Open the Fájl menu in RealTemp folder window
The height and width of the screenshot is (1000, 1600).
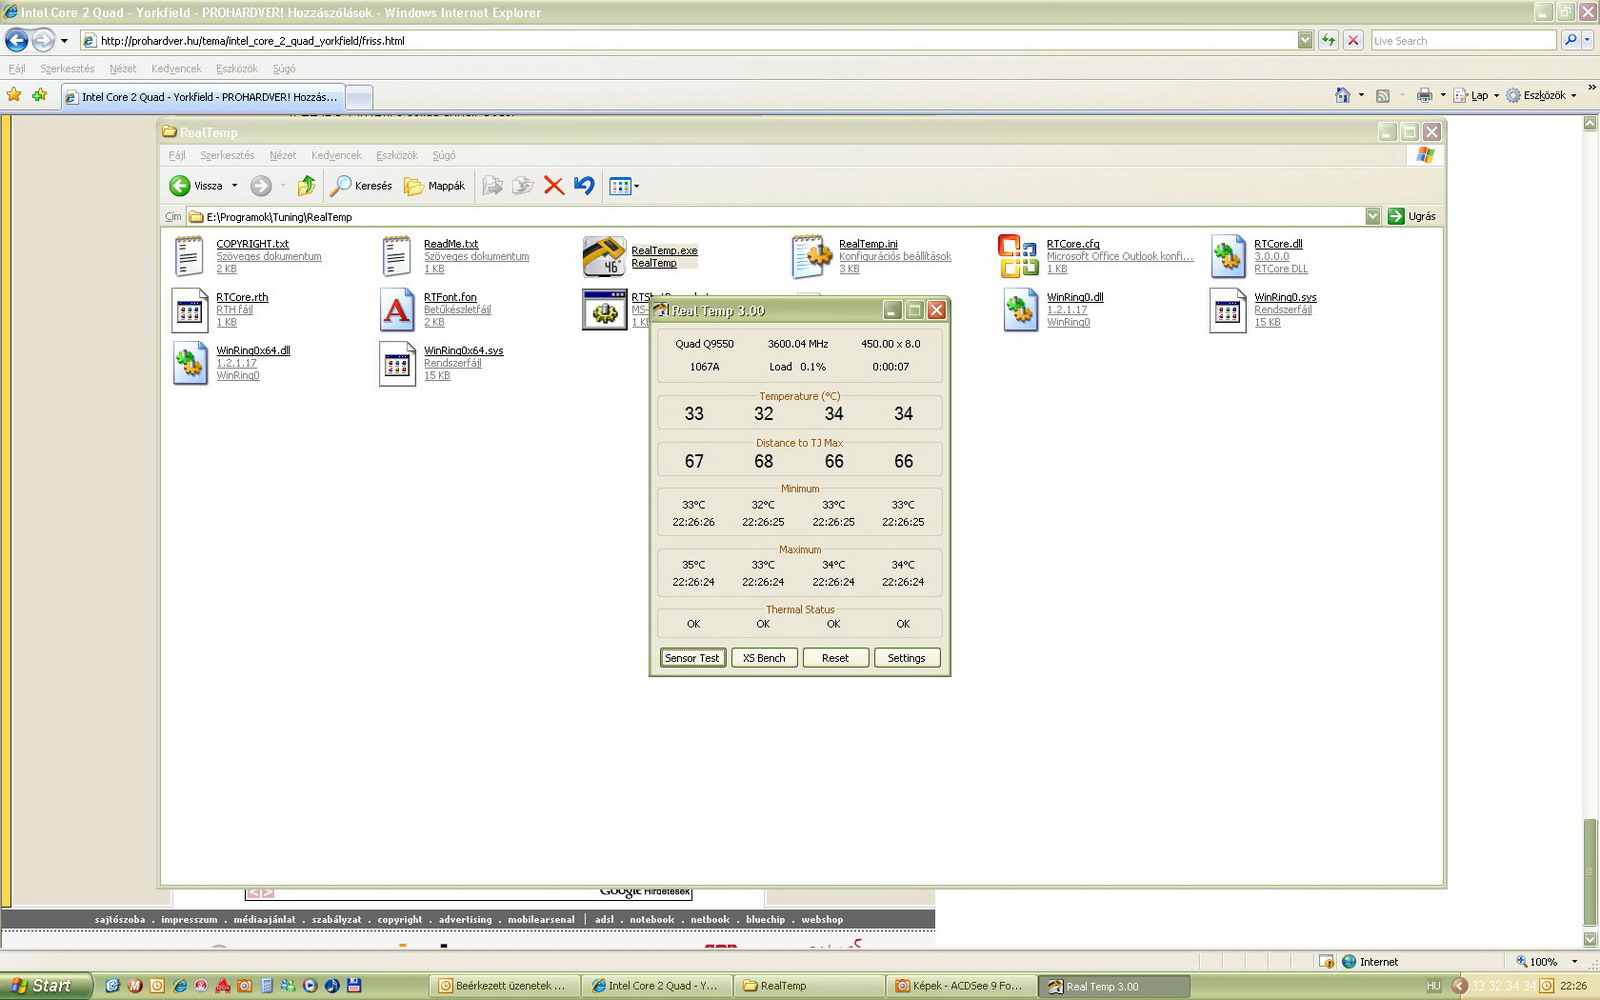pos(177,155)
